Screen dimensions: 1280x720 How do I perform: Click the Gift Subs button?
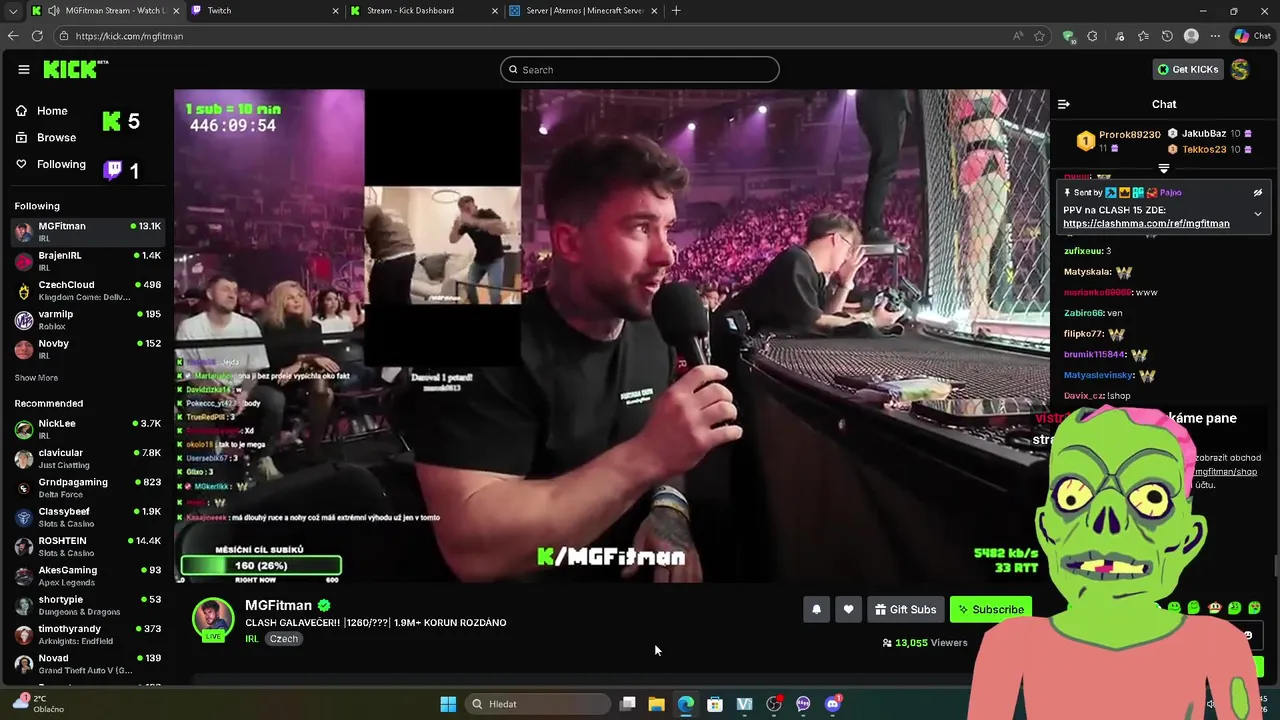905,609
